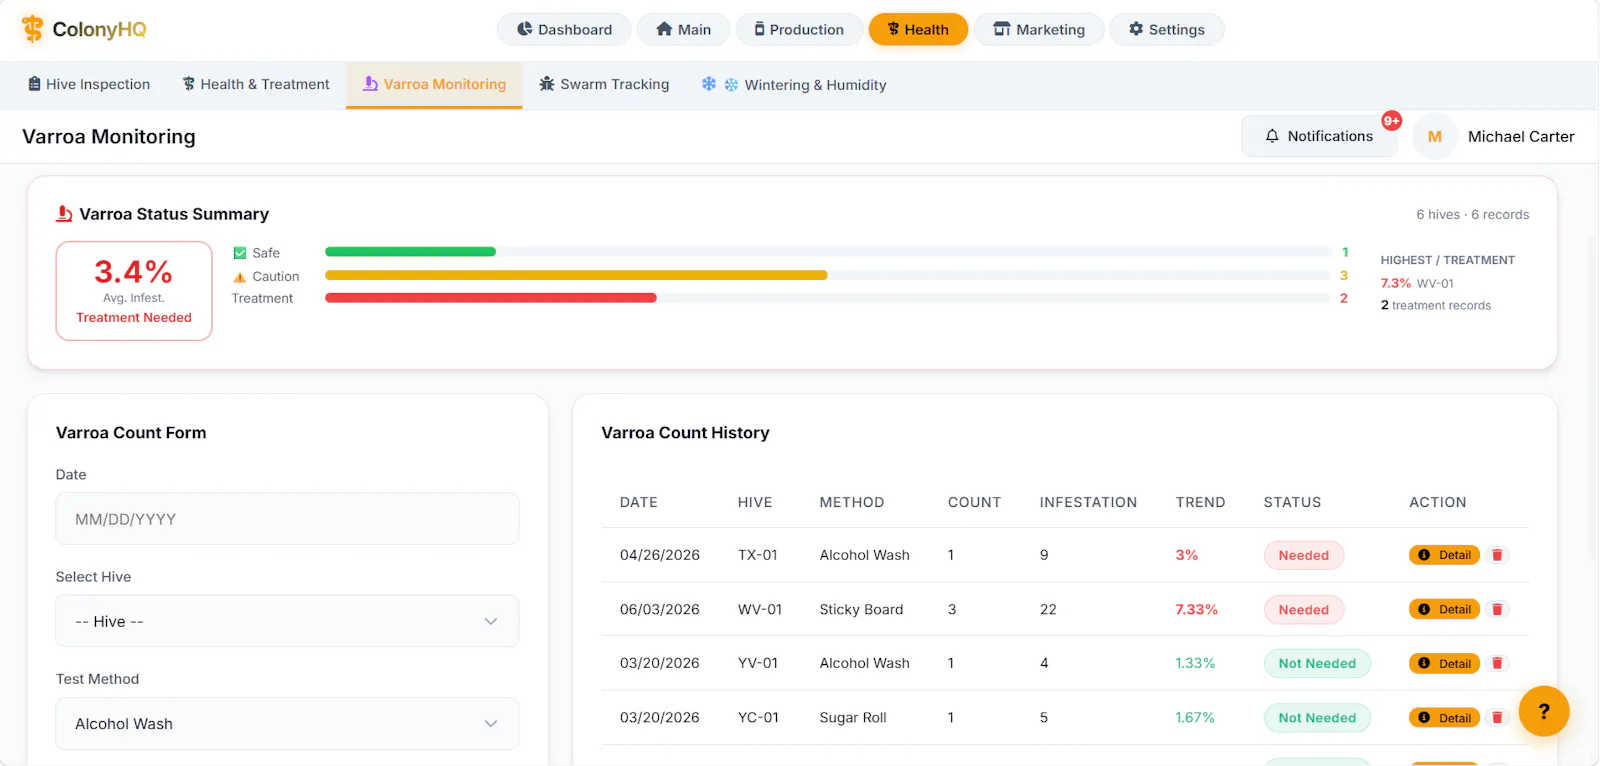Click the Caution warning triangle icon
The image size is (1600, 766).
[240, 277]
